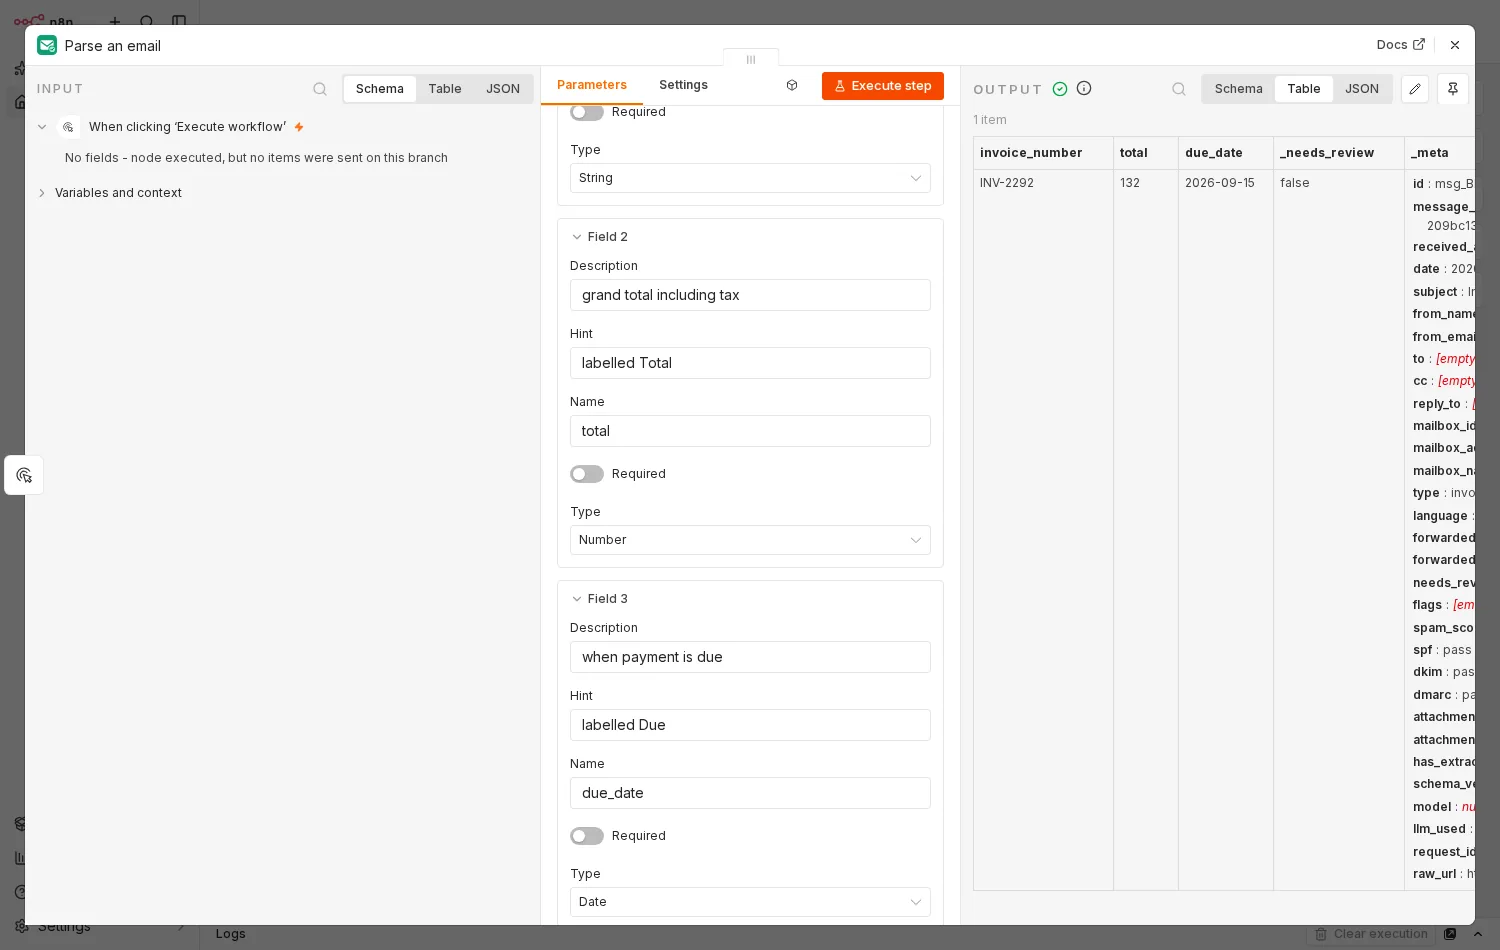Close the Parse an email dialog

(x=1455, y=45)
